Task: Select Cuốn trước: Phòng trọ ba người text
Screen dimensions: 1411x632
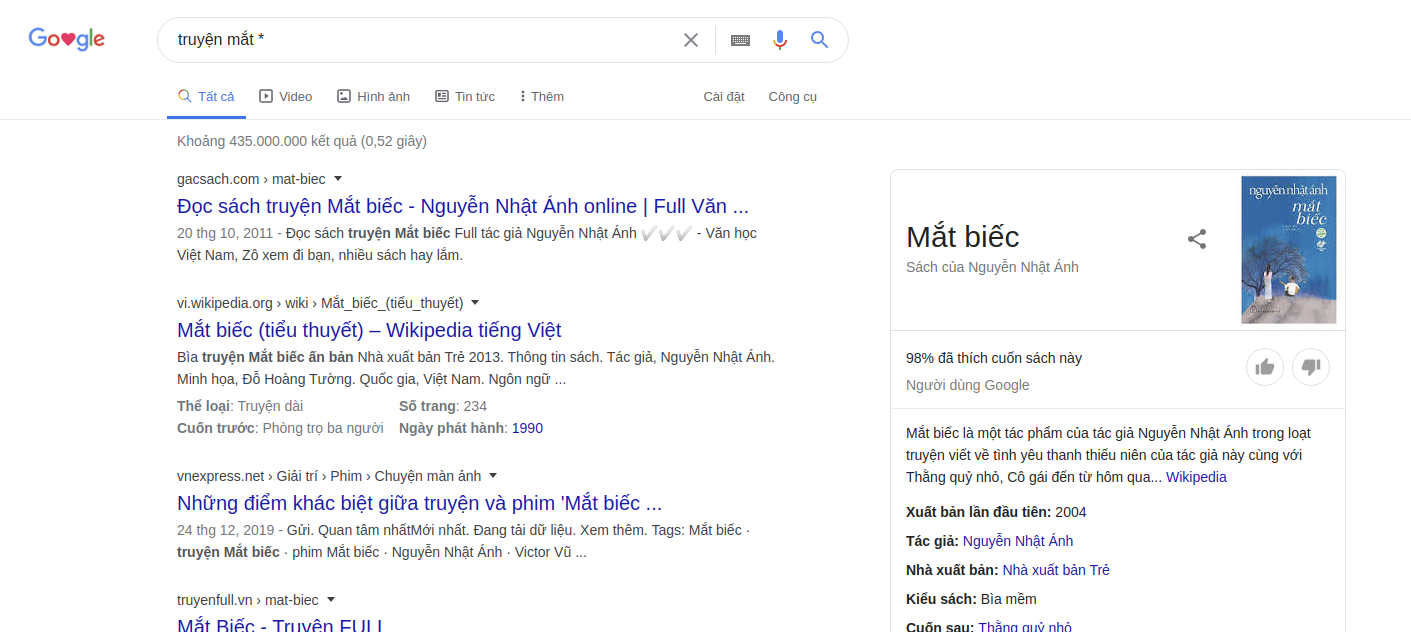Action: pyautogui.click(x=280, y=428)
